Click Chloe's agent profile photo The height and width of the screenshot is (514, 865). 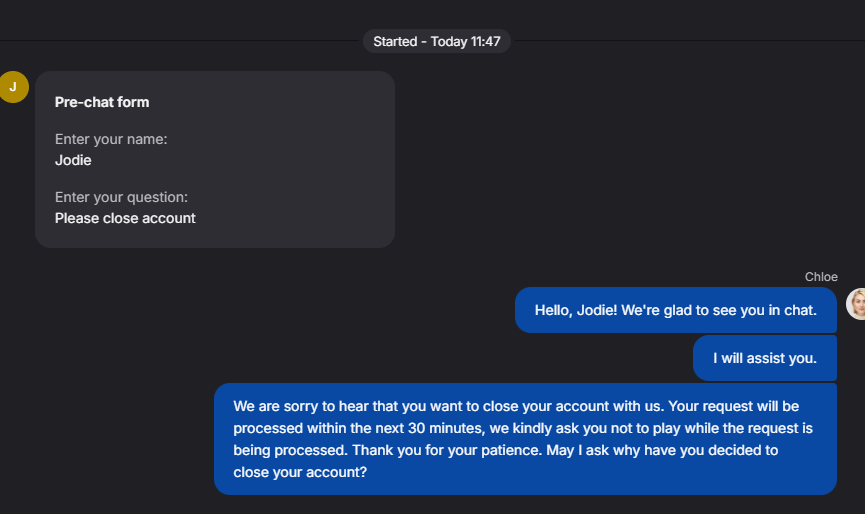point(858,303)
